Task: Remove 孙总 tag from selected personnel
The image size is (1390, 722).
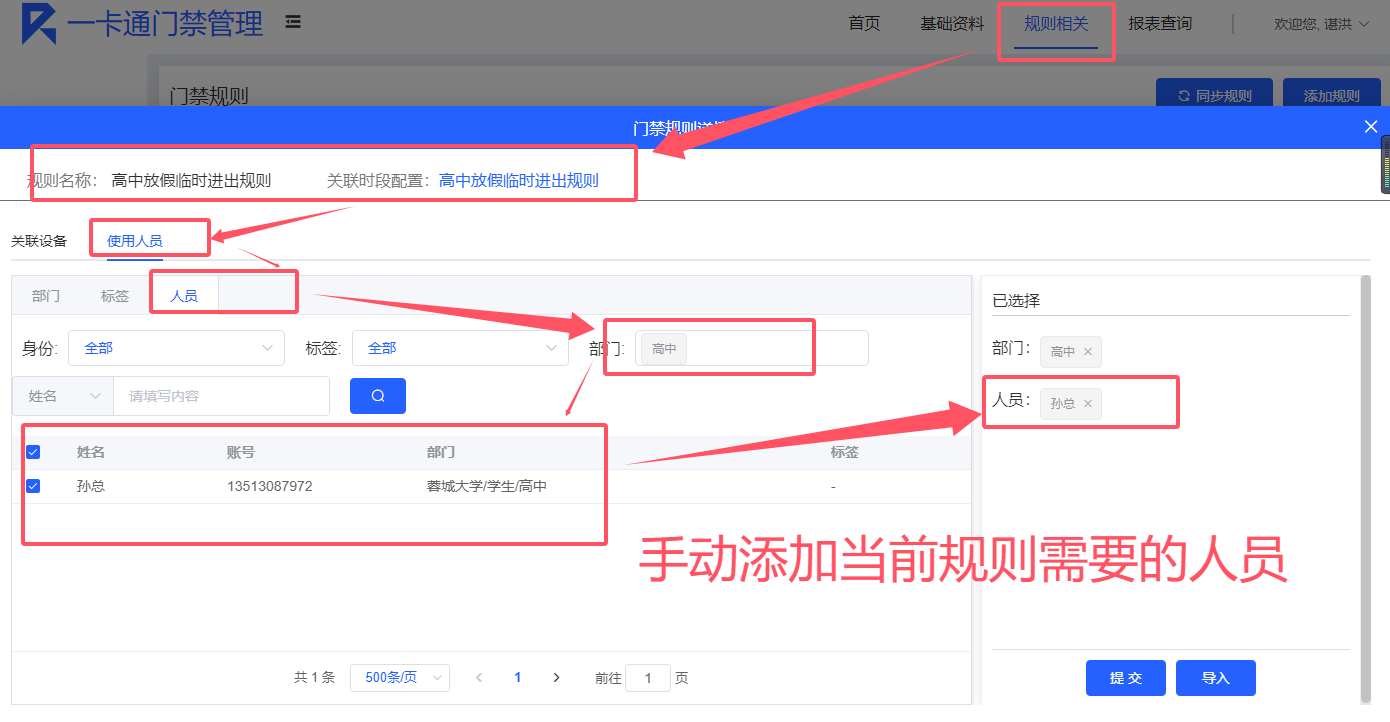Action: [1087, 404]
